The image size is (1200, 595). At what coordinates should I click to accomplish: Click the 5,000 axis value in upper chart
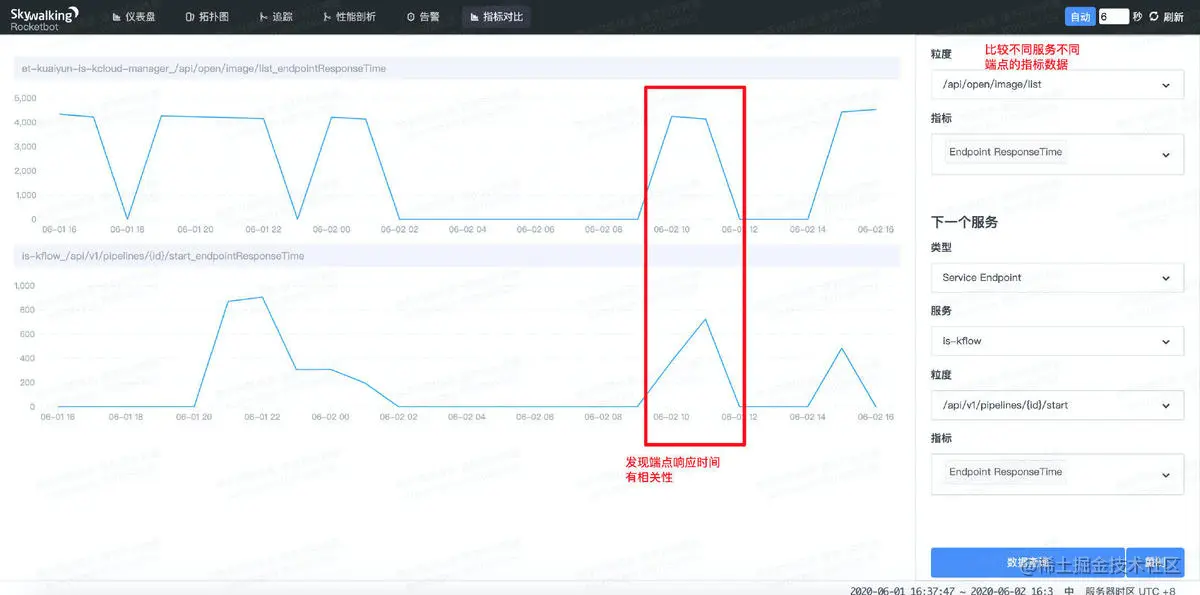click(24, 98)
